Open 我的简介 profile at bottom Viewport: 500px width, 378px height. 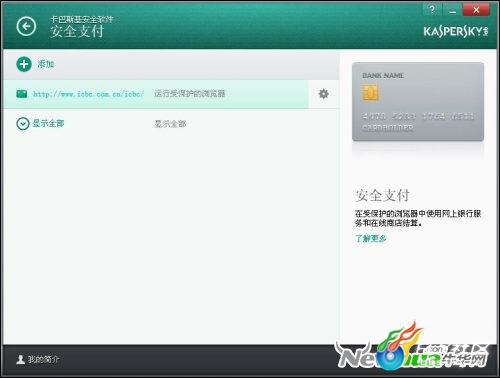coord(44,359)
